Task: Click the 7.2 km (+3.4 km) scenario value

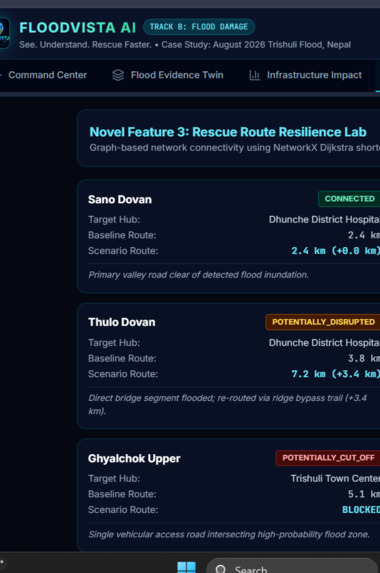Action: [x=335, y=374]
